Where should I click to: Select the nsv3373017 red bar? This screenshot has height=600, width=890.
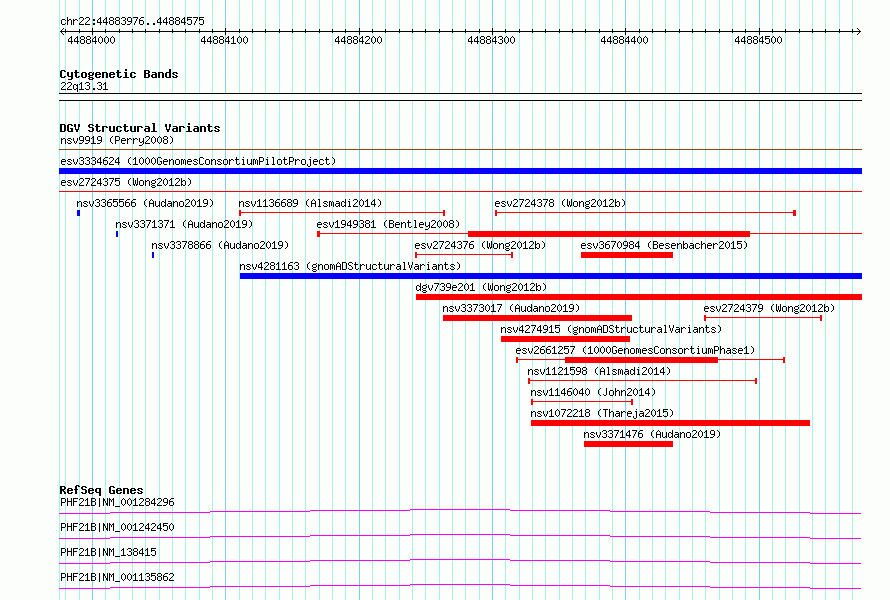click(x=537, y=318)
